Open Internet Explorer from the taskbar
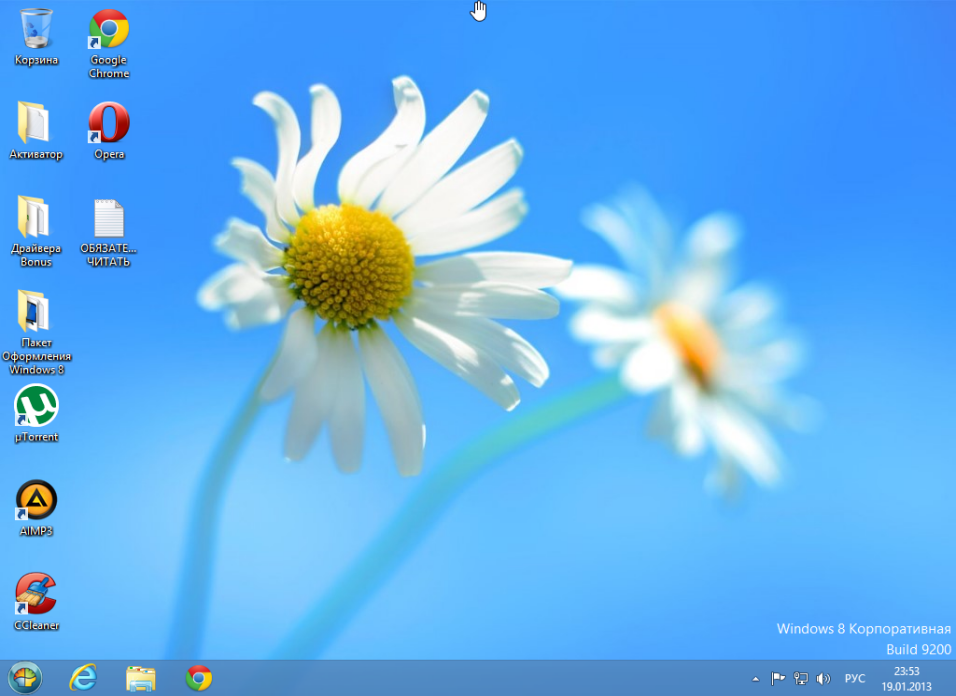 [x=83, y=678]
